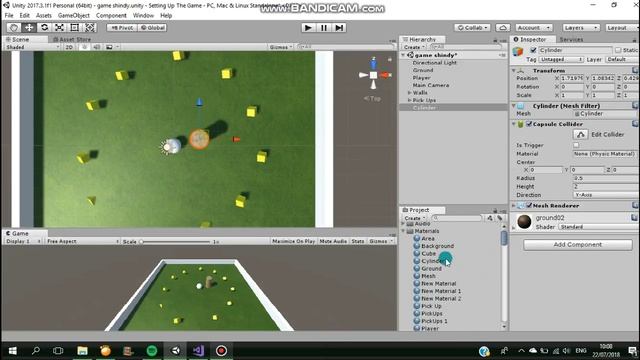Click the Game view Scale slider

tap(176, 242)
